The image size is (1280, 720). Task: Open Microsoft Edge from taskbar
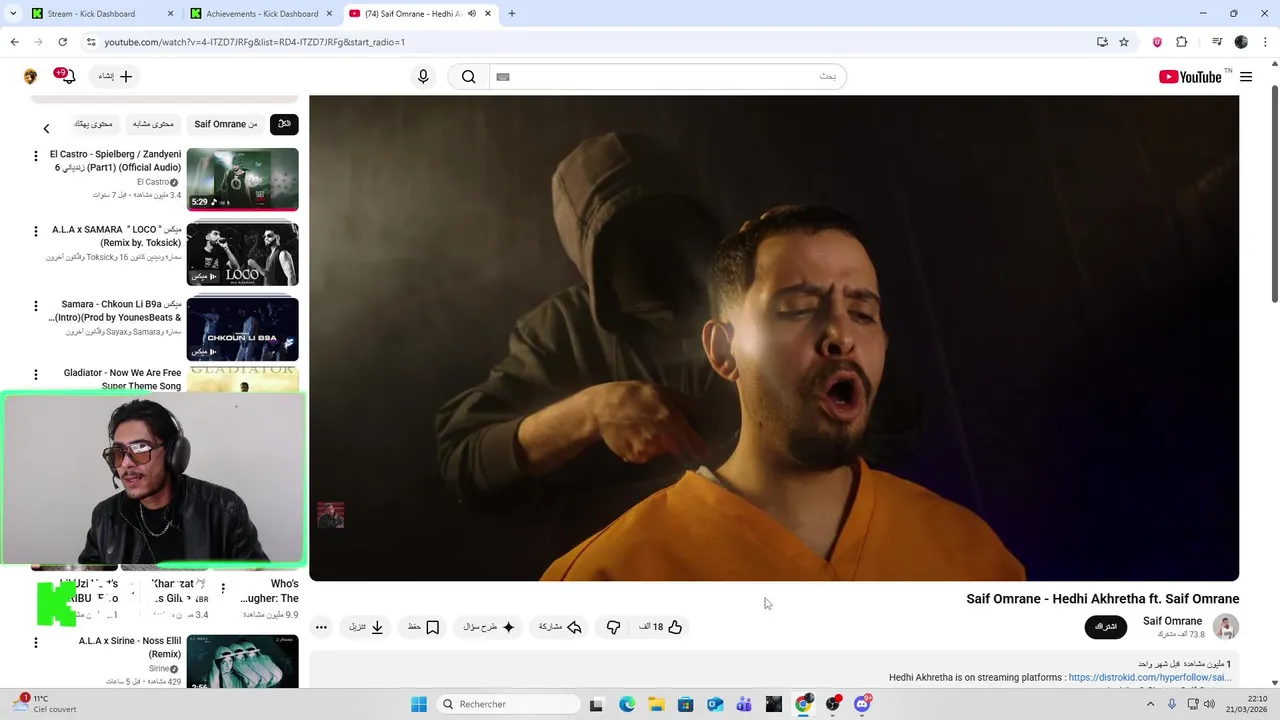click(x=627, y=704)
